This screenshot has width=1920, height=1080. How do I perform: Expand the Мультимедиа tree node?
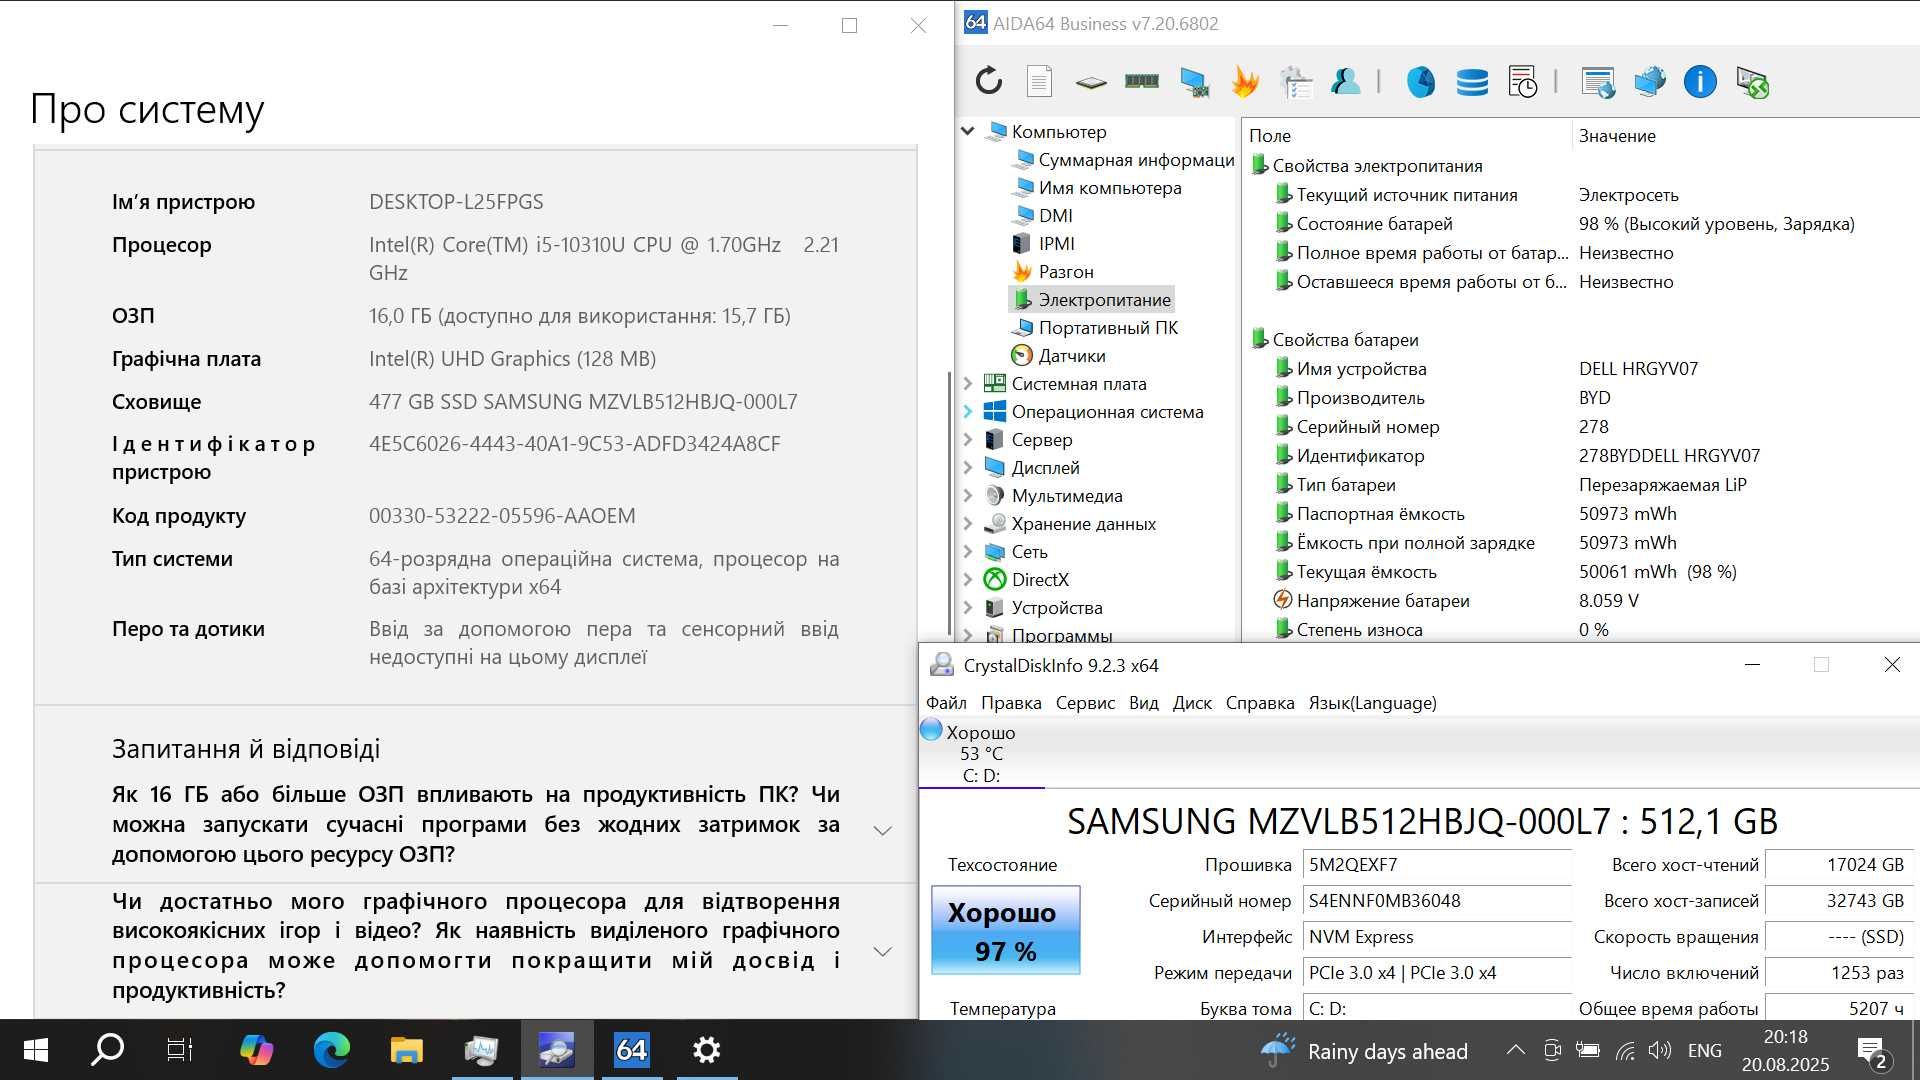[x=967, y=495]
